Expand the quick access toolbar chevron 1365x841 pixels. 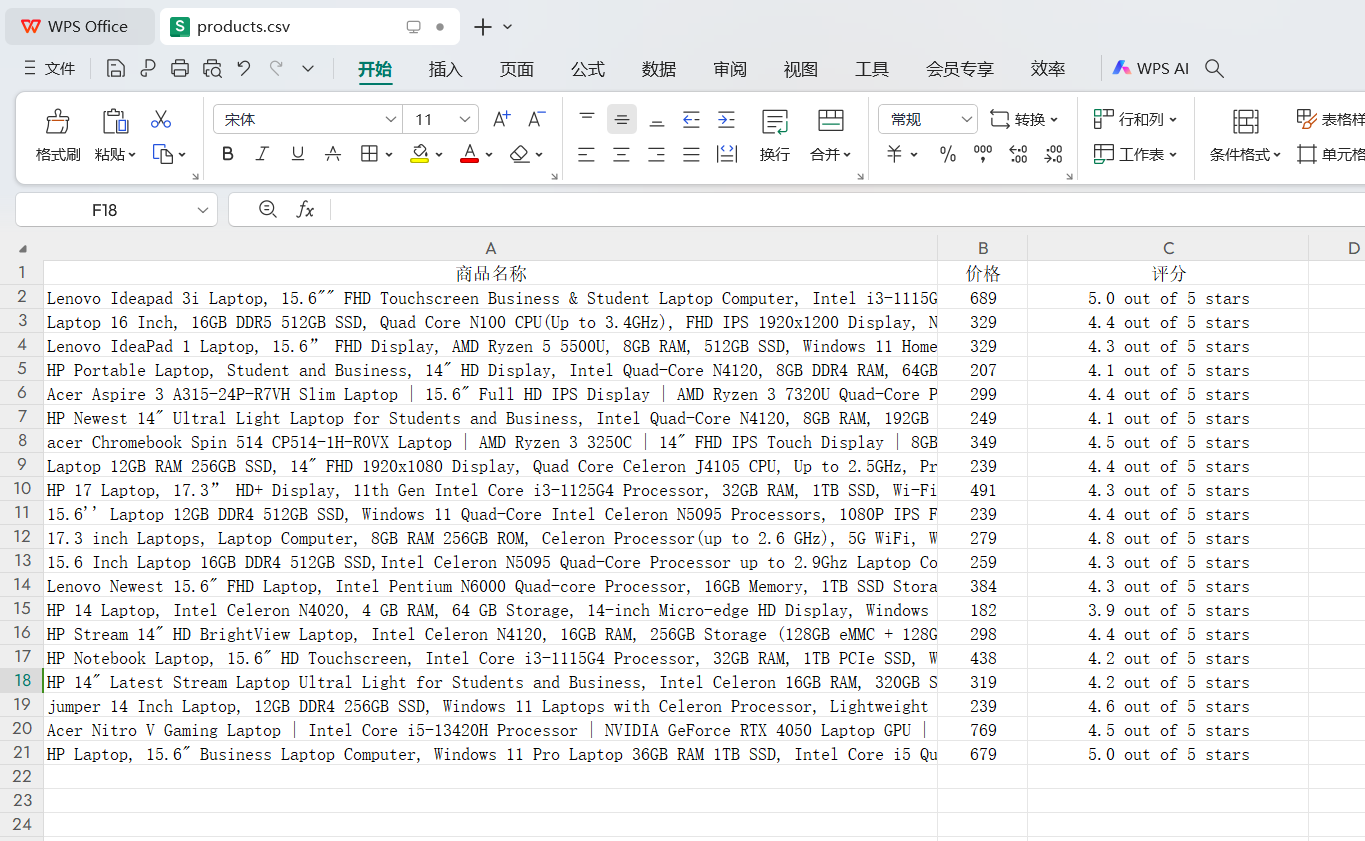point(308,68)
